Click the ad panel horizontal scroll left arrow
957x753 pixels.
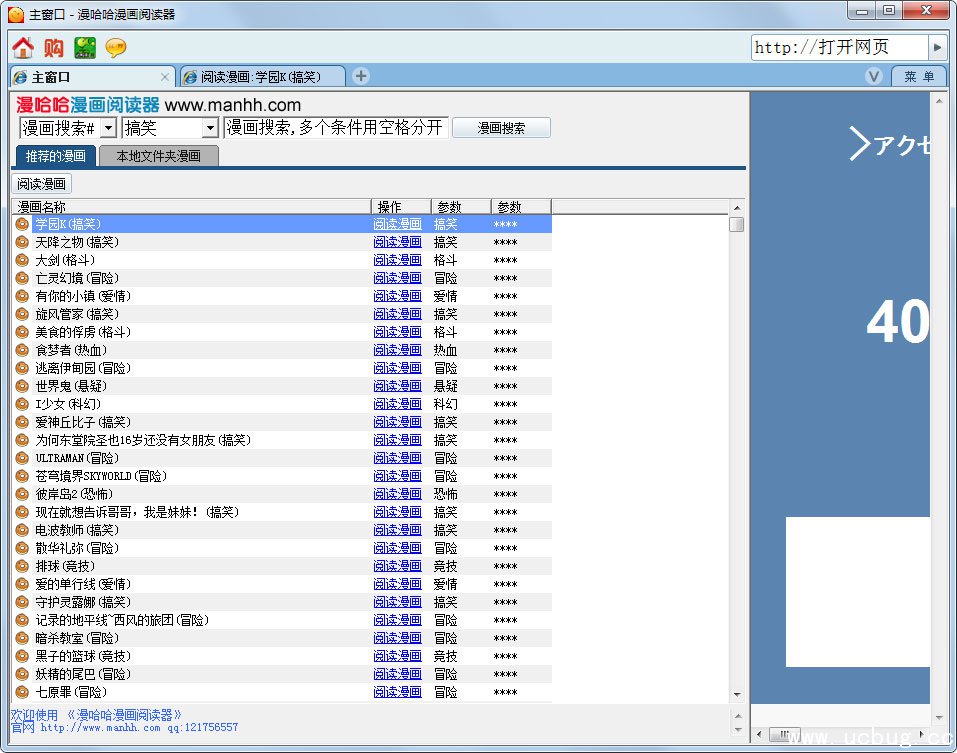tap(759, 734)
